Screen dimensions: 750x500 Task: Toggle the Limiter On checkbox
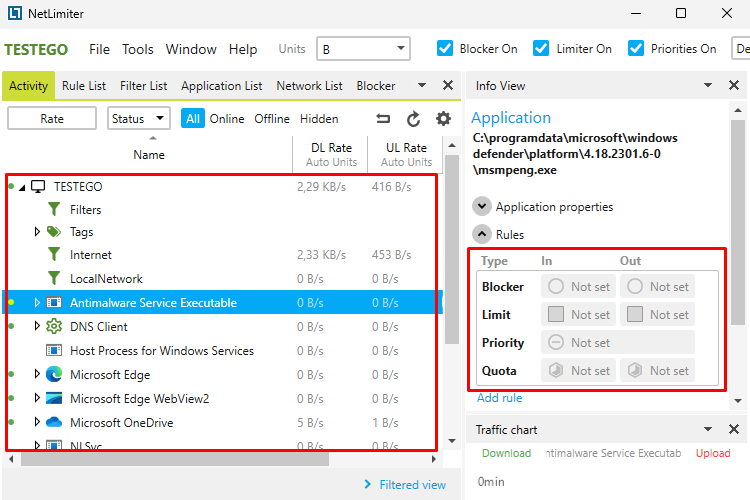(x=541, y=48)
